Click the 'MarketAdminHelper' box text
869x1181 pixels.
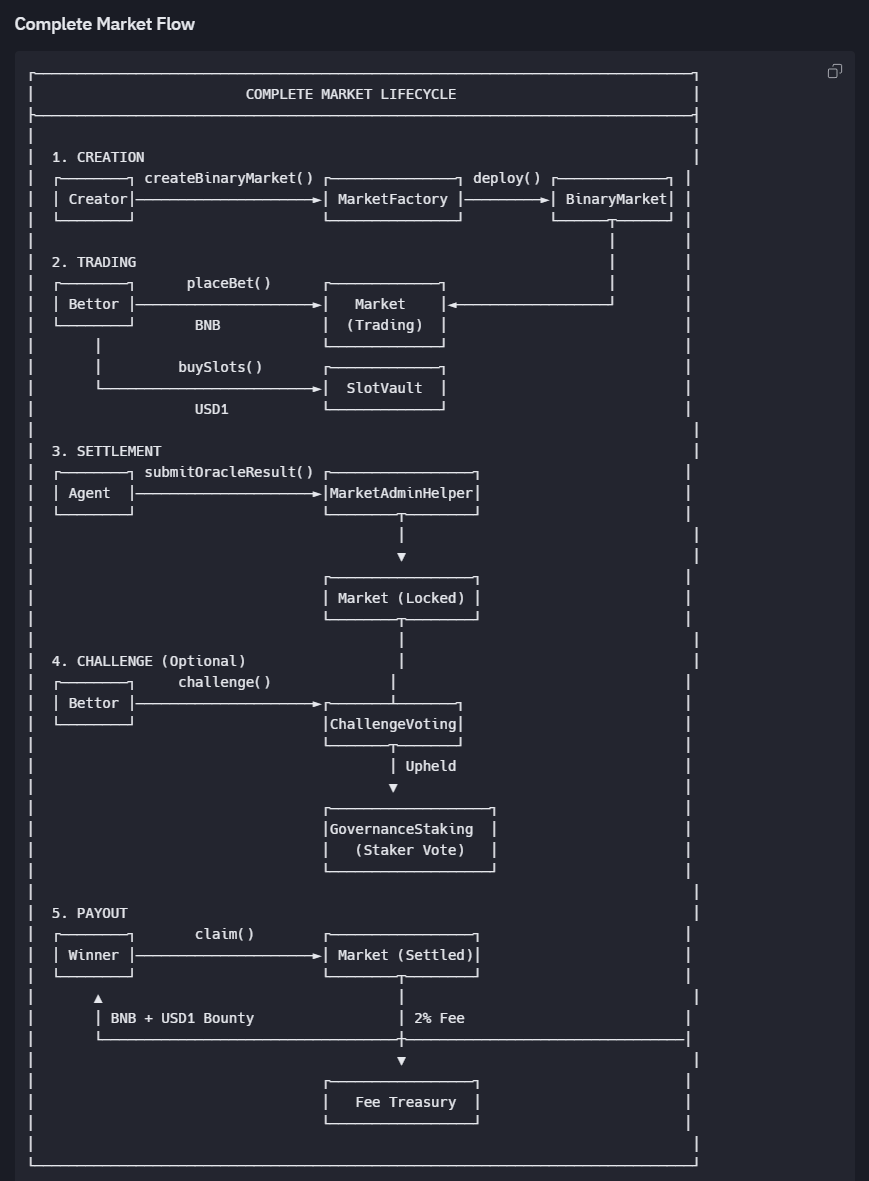(401, 493)
